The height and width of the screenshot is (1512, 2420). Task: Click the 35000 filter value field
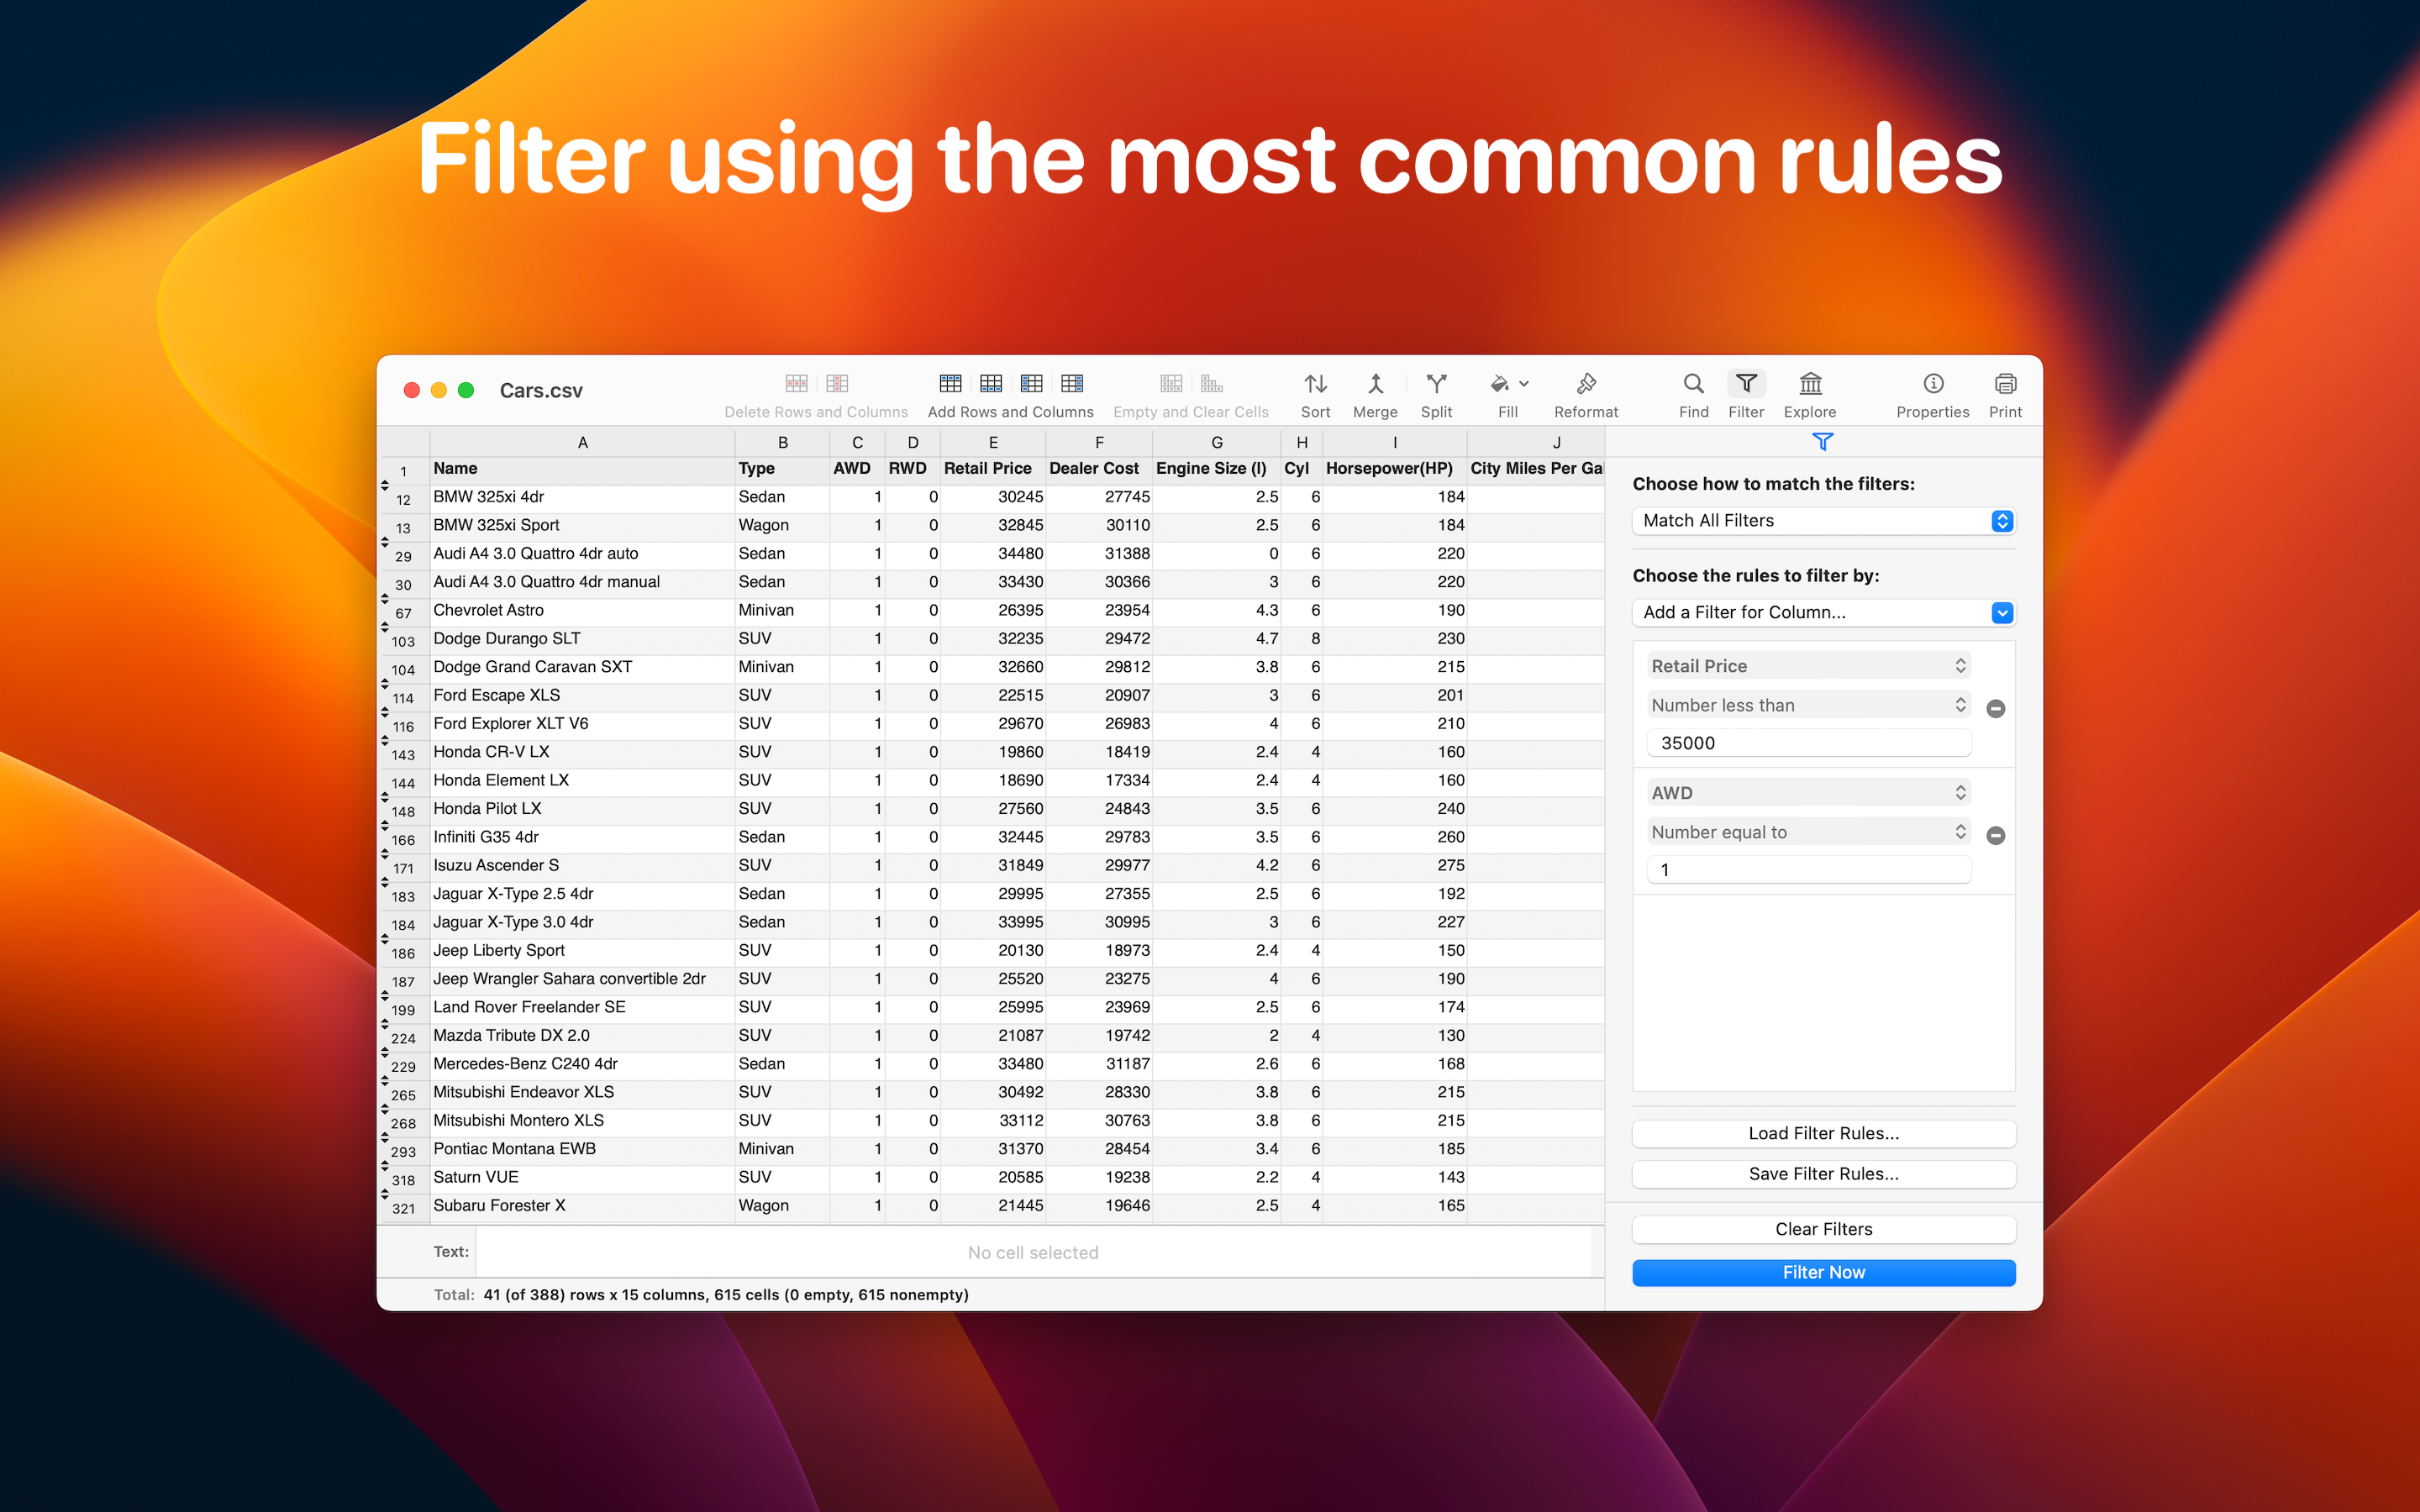[x=1808, y=743]
